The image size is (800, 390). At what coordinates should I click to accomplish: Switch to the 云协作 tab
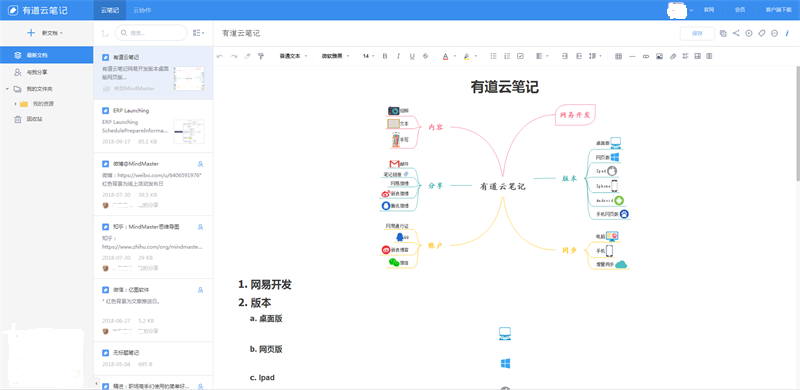click(142, 10)
